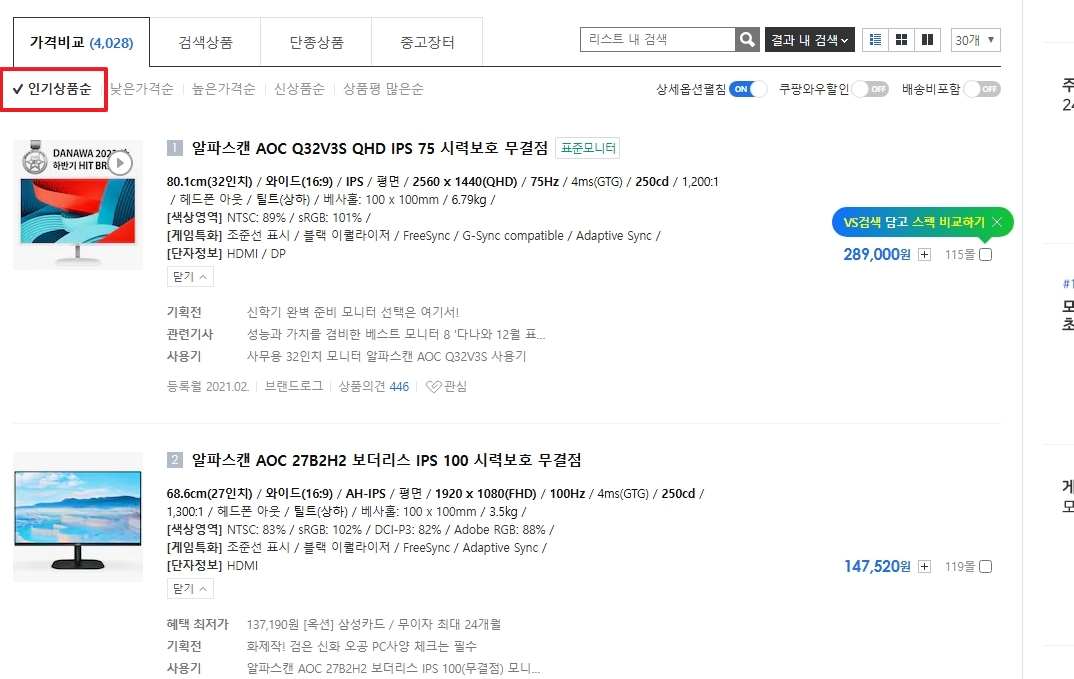Open 알파스캔 AOC 27B2H2 product title

pos(386,460)
